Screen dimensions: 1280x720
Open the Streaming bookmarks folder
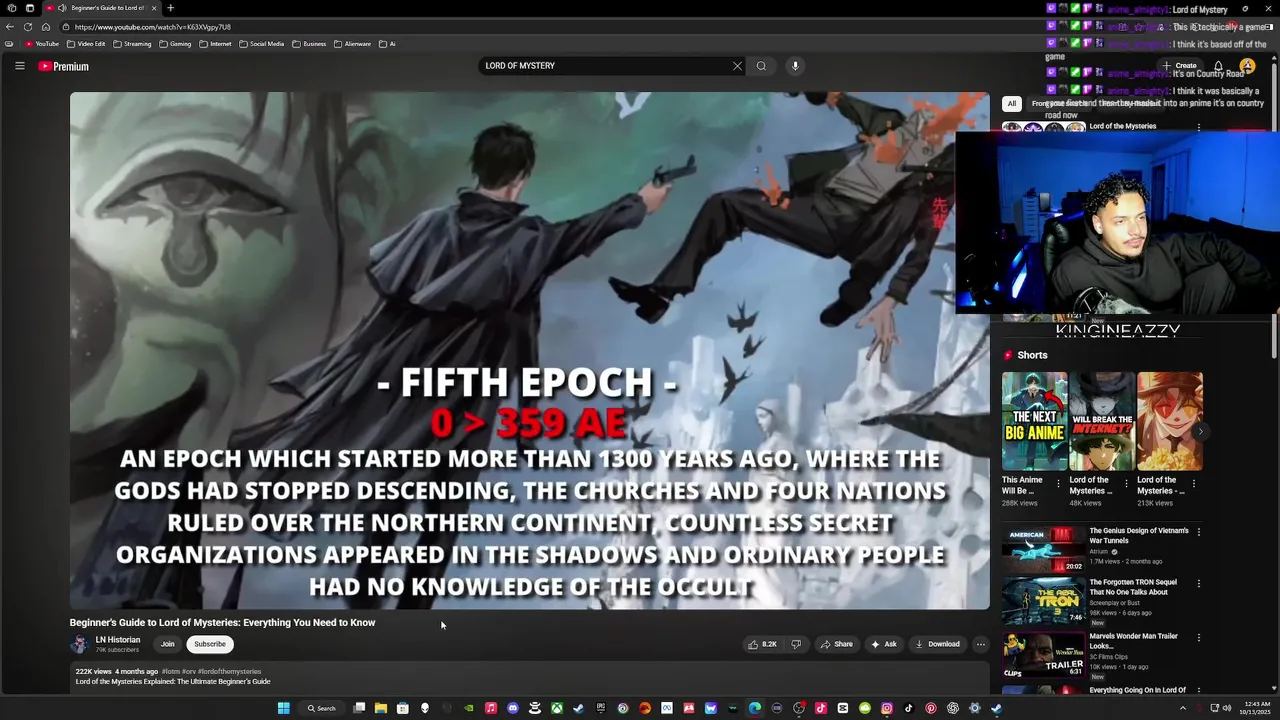(x=132, y=44)
